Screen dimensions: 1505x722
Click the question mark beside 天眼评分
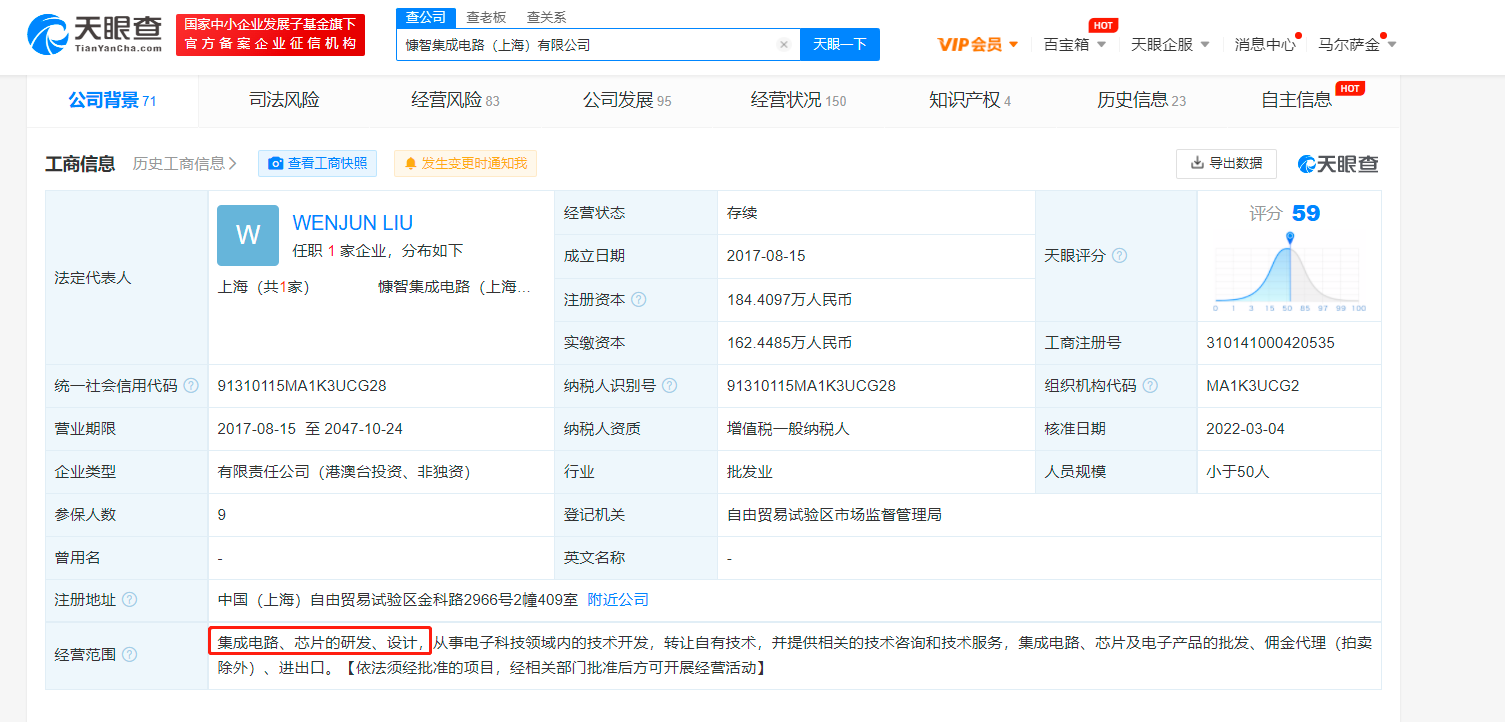1118,255
